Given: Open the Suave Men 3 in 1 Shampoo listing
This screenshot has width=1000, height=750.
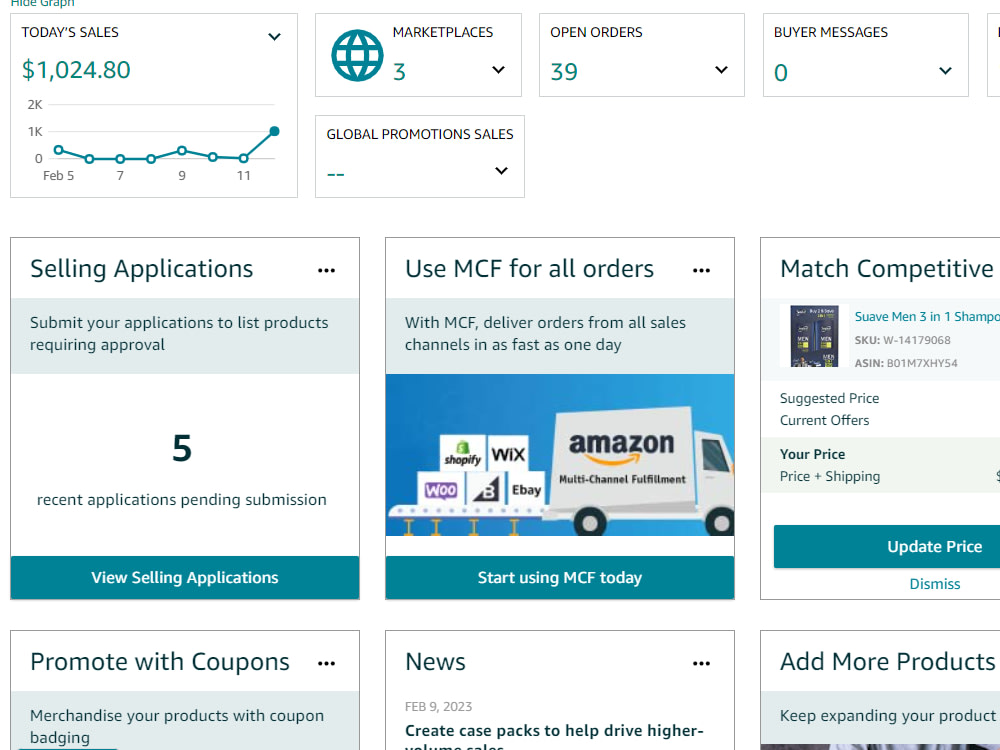Looking at the screenshot, I should (x=926, y=315).
